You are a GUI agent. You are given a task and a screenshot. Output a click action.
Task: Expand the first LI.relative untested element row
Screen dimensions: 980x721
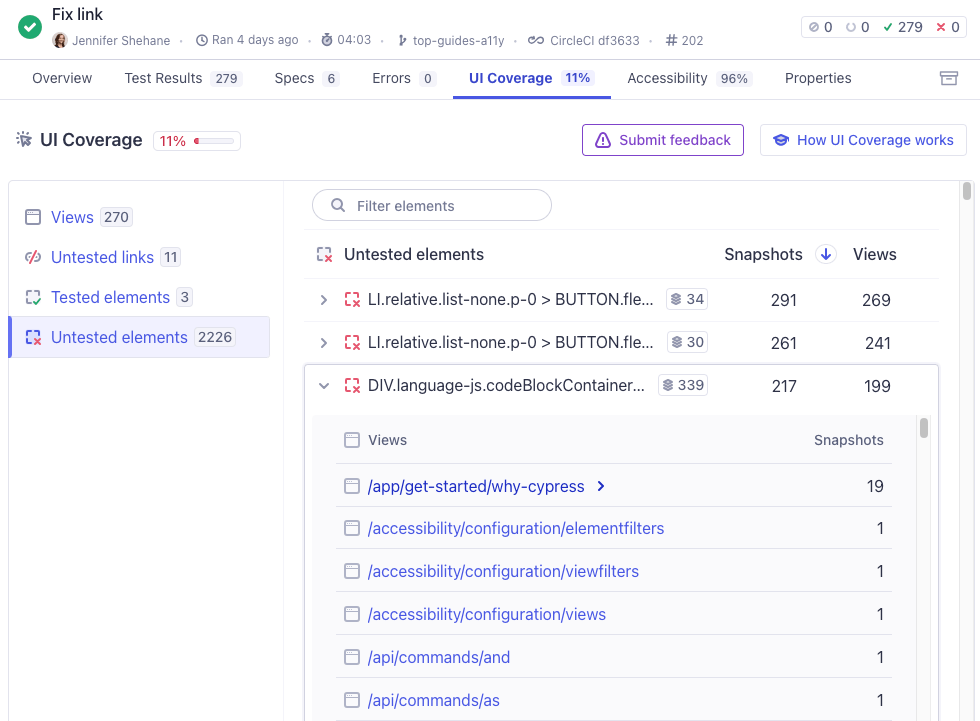323,297
